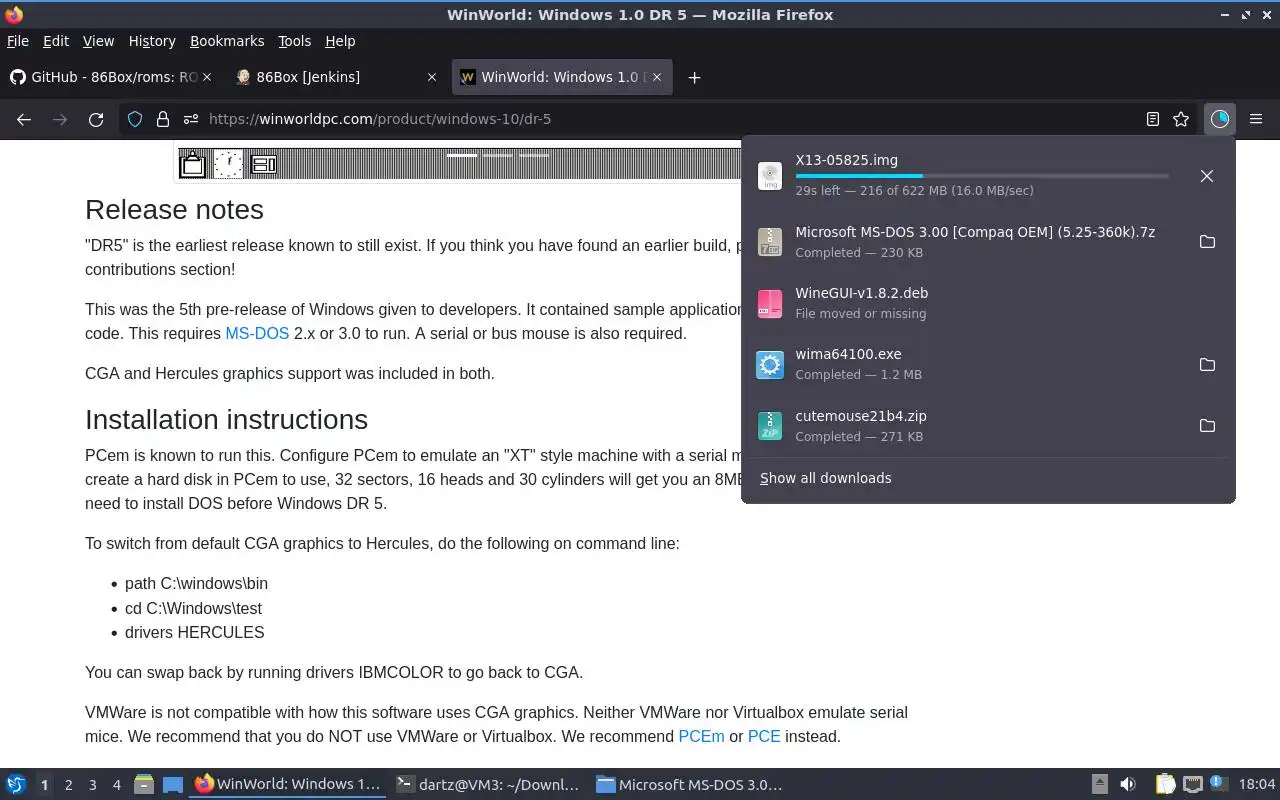
Task: Open the volume control in system tray
Action: point(1128,785)
